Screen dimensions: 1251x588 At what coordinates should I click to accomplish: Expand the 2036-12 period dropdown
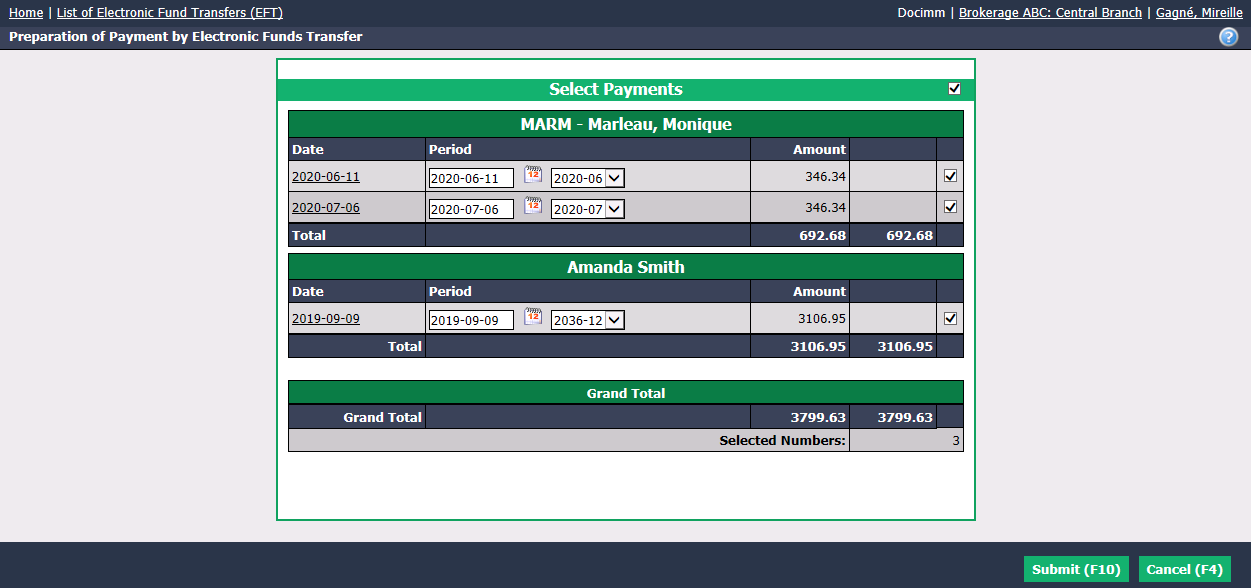point(588,320)
